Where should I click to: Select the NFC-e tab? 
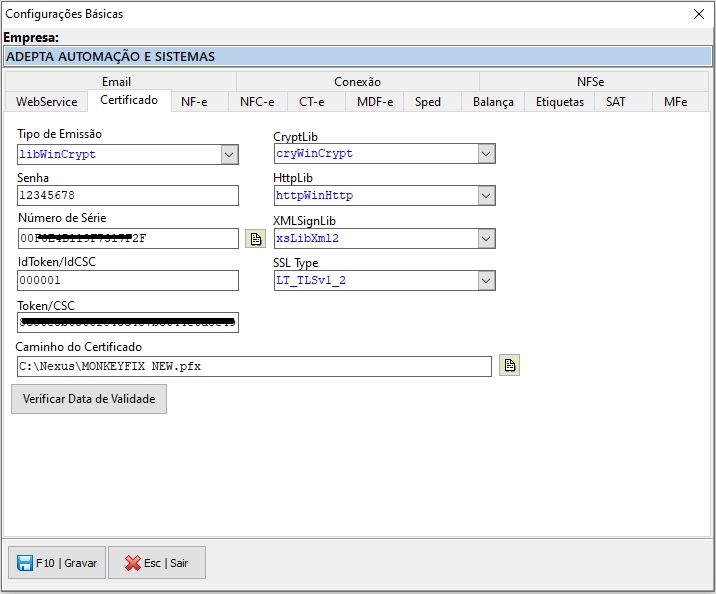257,102
